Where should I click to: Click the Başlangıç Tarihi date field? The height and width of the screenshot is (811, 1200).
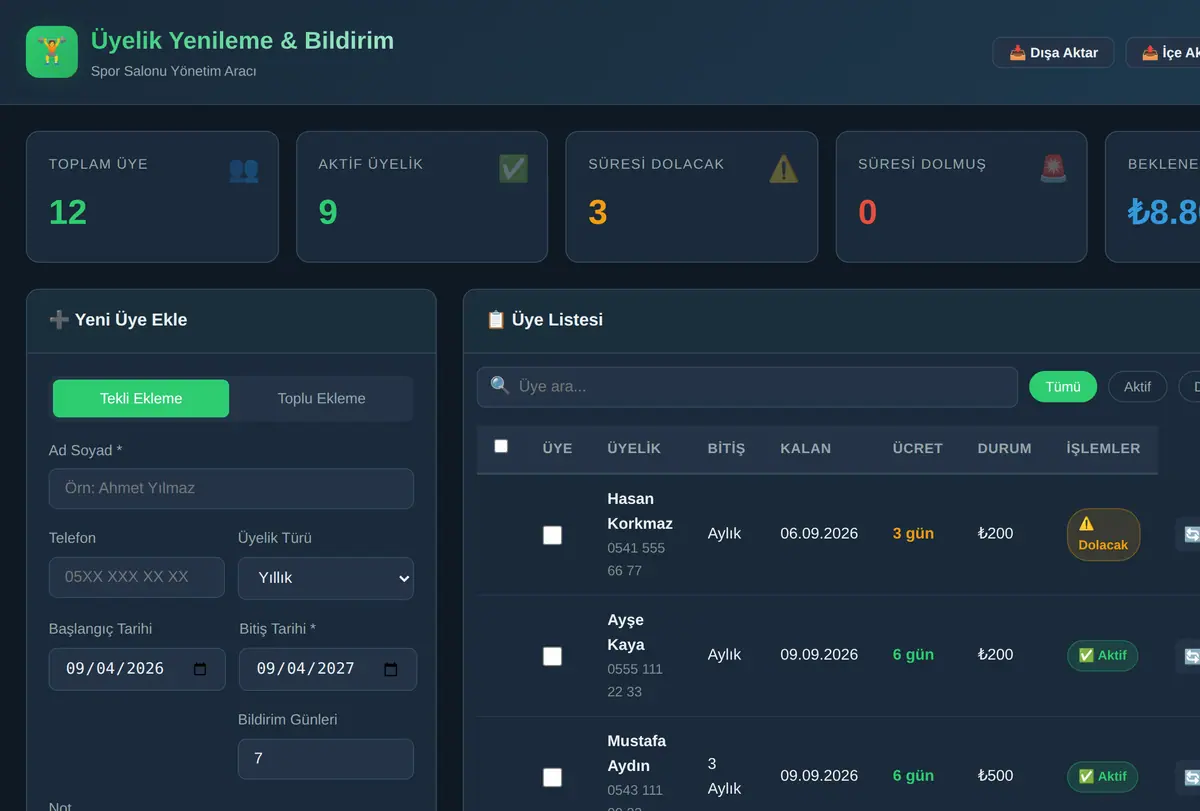[137, 669]
